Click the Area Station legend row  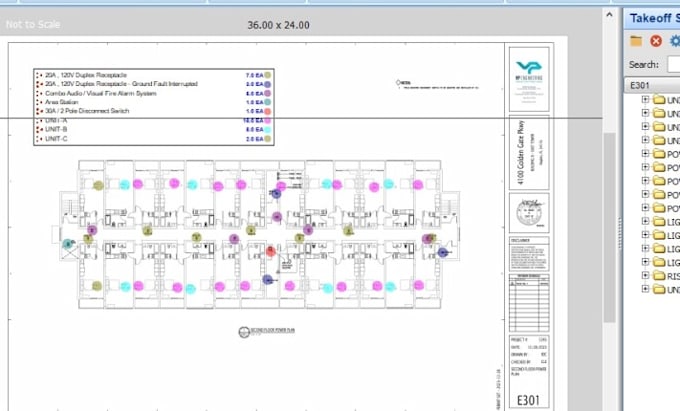click(x=154, y=102)
